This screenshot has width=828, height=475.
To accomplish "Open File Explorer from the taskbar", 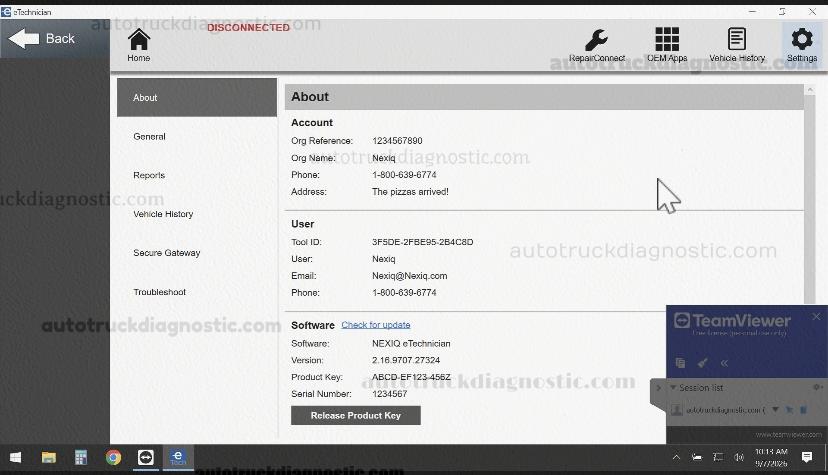I will 49,458.
